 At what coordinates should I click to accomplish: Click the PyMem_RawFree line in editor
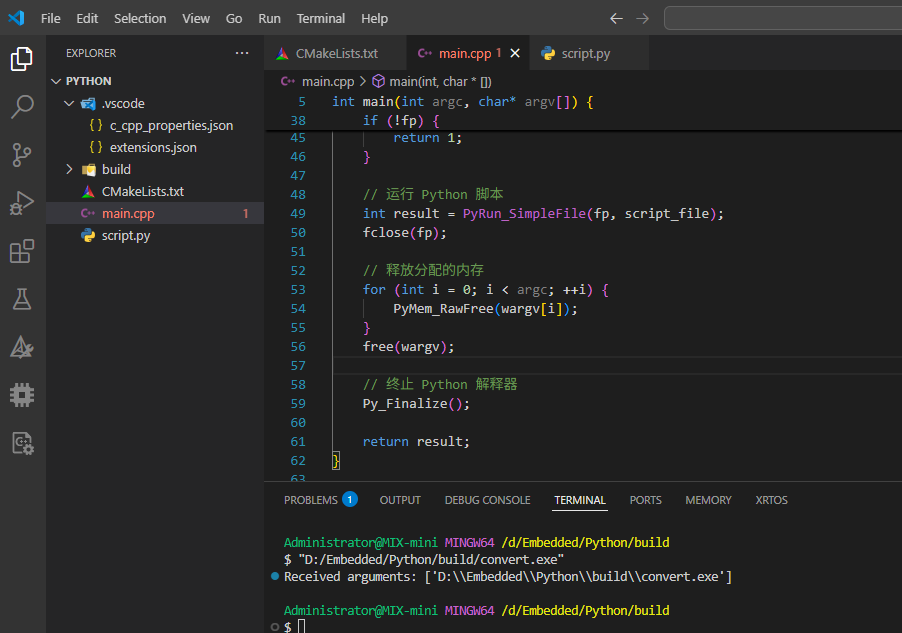pos(485,308)
